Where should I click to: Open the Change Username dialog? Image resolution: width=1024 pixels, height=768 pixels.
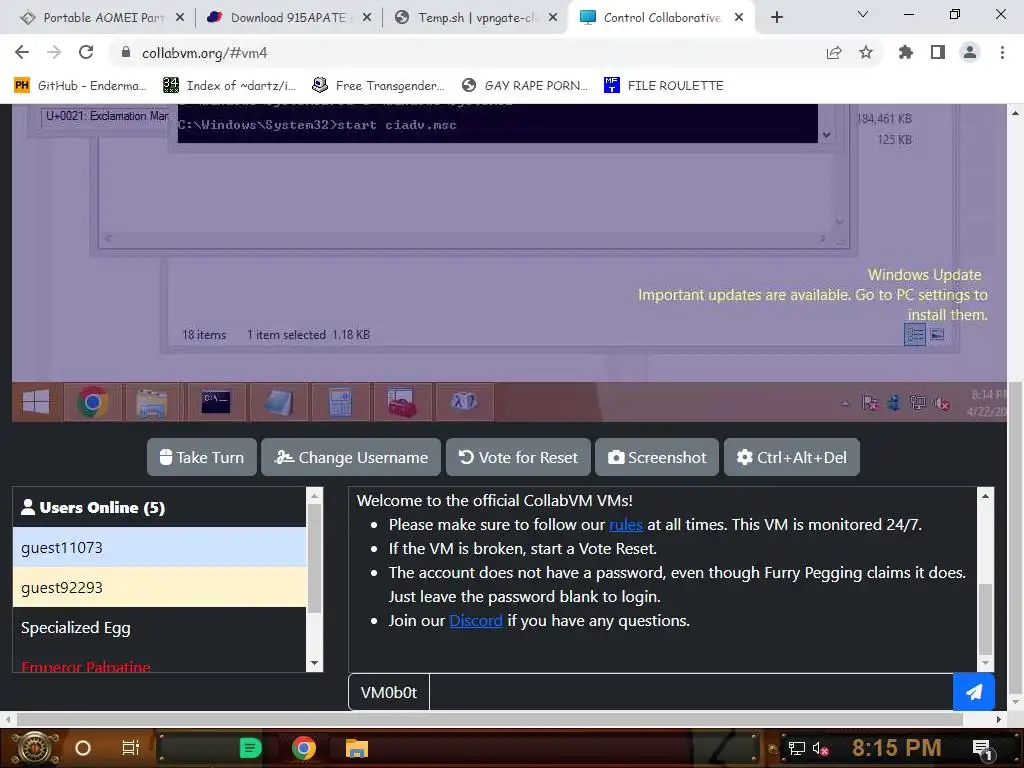tap(351, 457)
